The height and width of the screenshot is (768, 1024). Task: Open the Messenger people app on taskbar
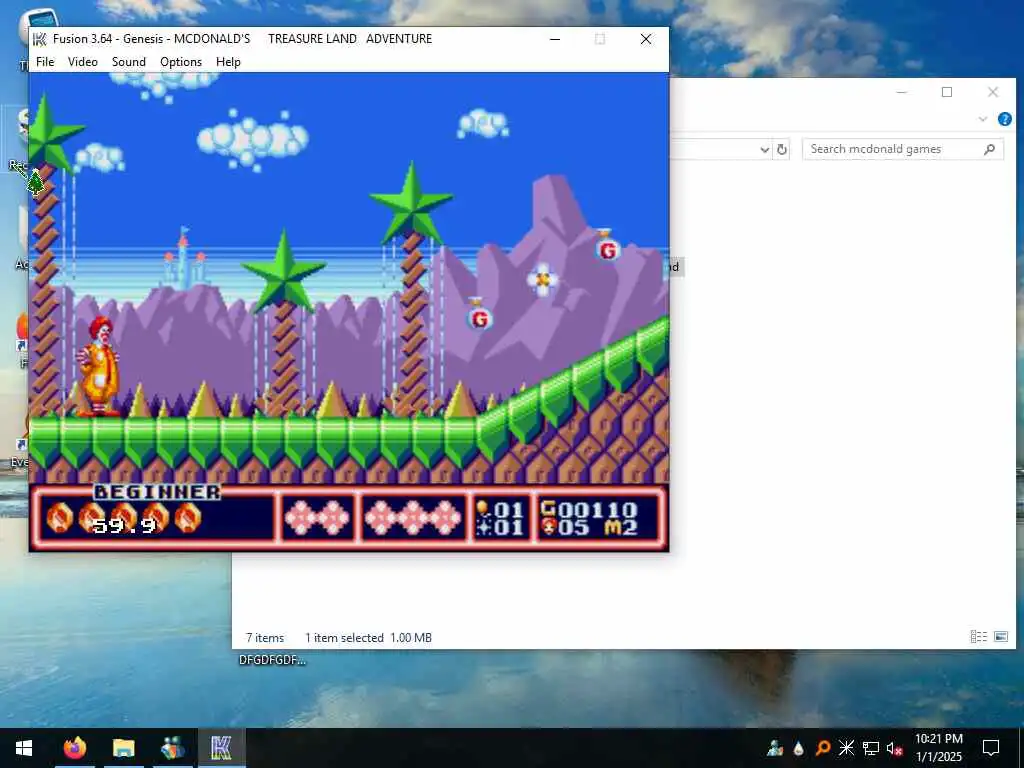pos(172,748)
